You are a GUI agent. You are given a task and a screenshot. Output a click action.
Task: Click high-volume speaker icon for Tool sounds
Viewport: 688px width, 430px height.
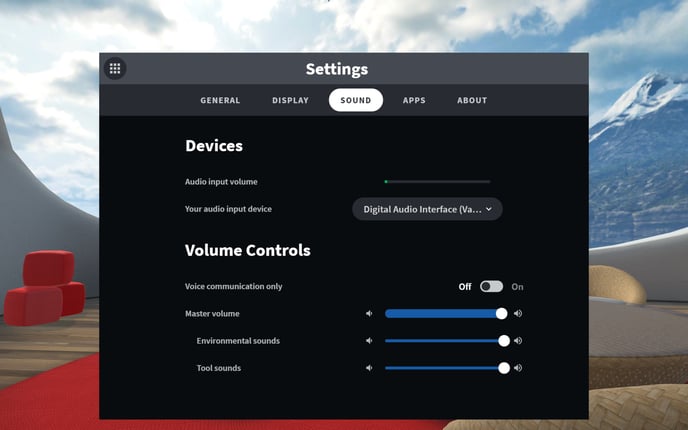point(518,368)
